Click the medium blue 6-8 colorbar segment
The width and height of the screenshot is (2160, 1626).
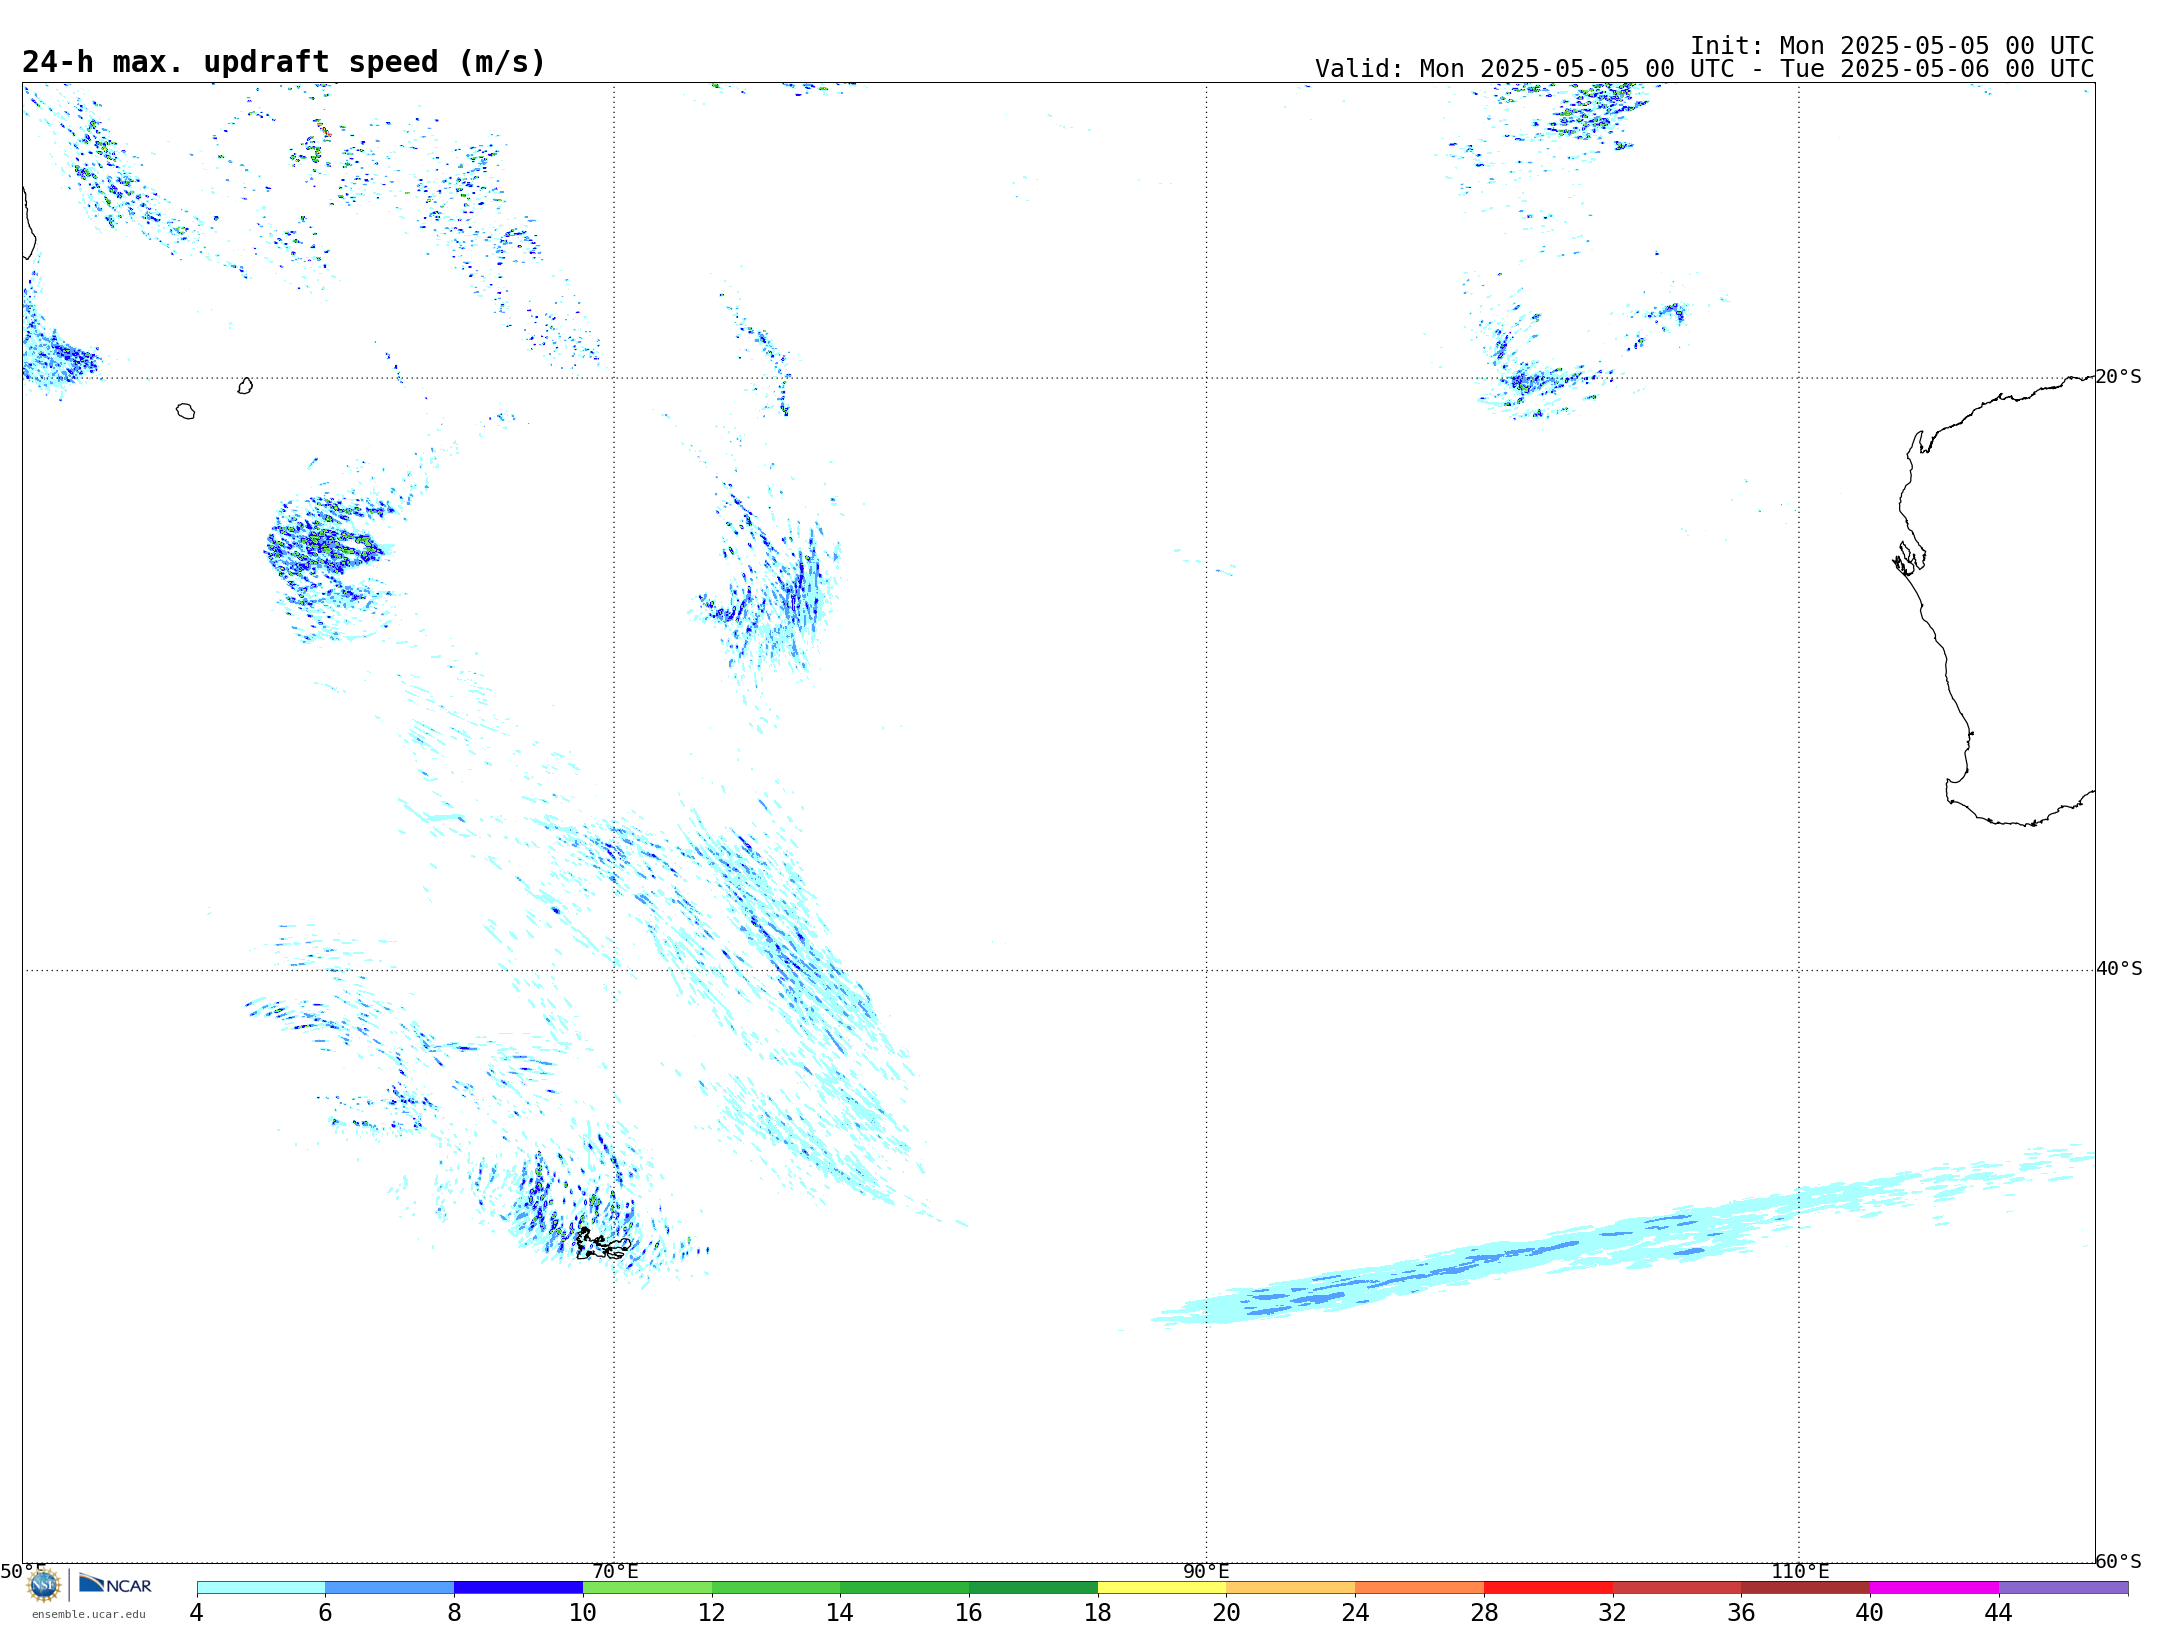390,1587
